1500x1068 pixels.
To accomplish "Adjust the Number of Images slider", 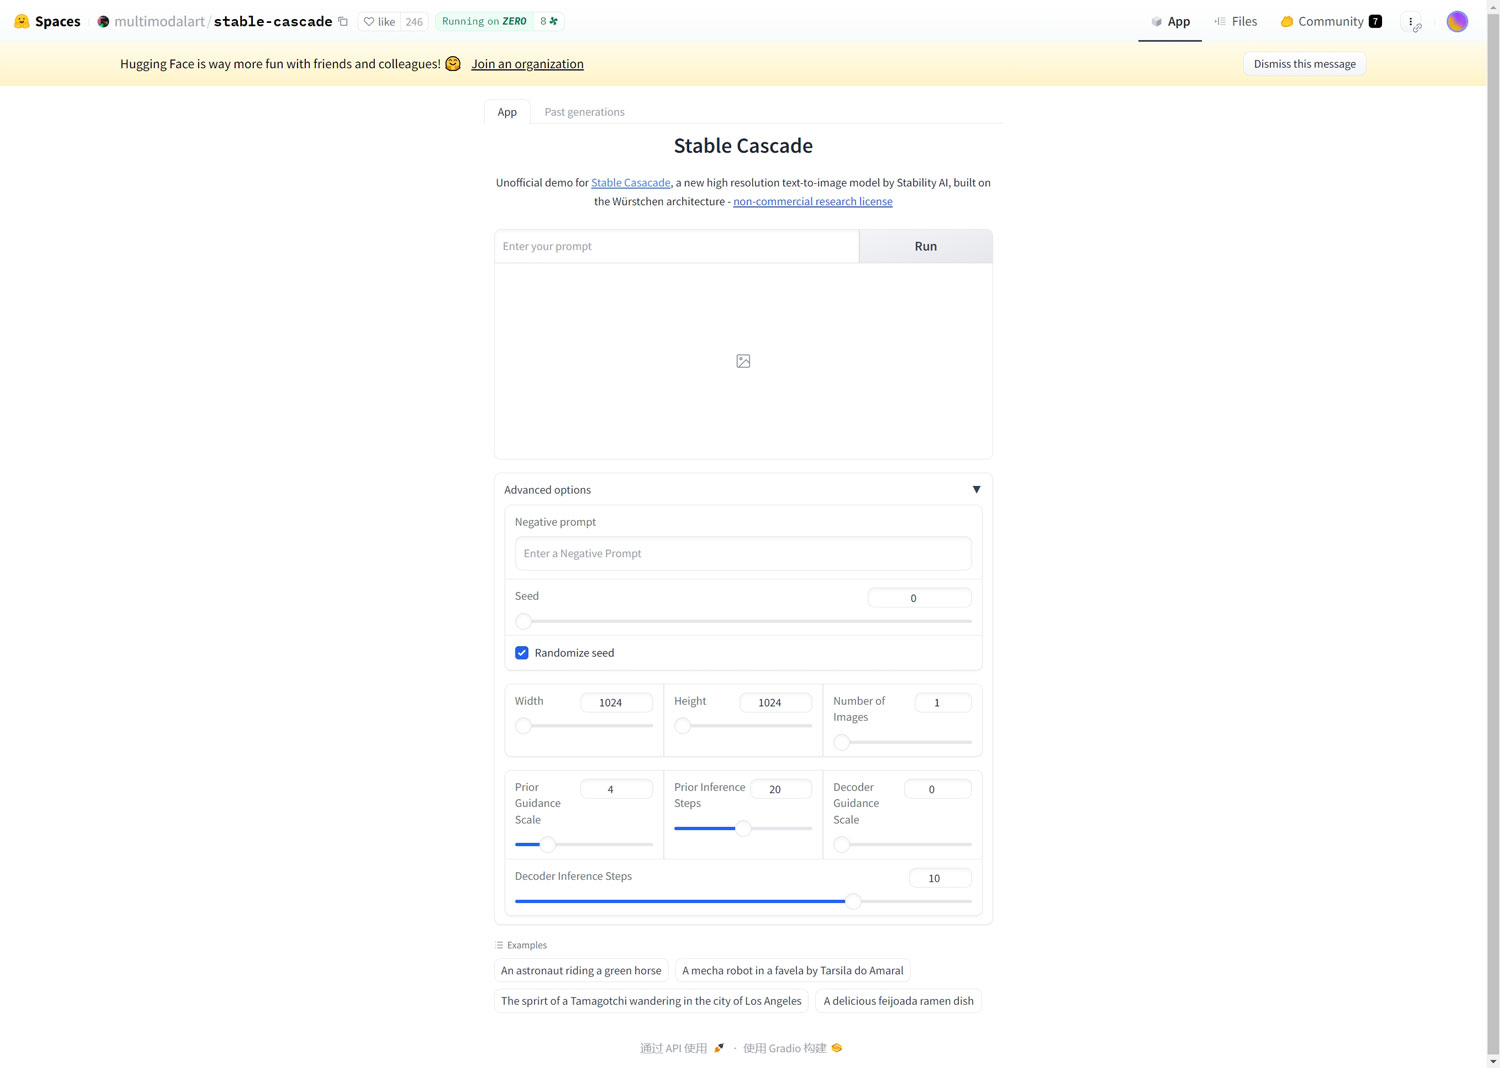I will [902, 742].
